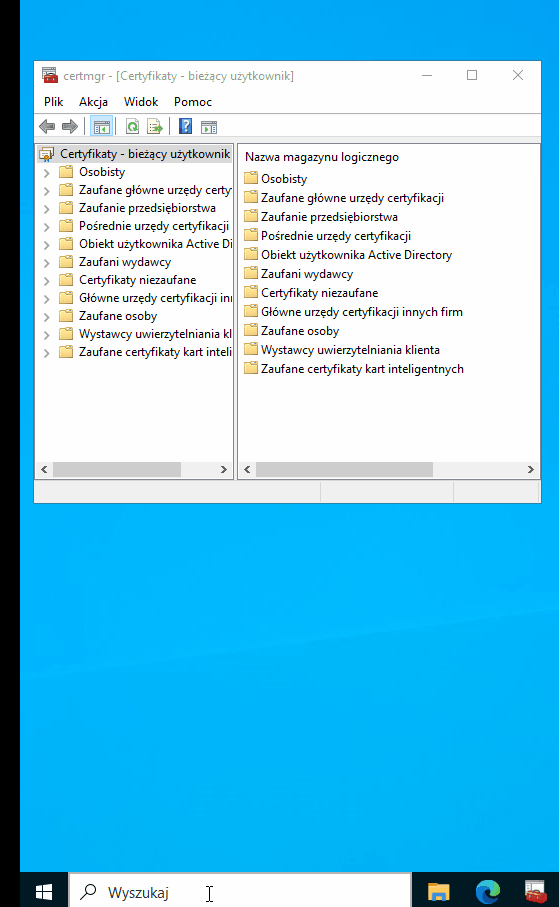559x907 pixels.
Task: Expand the Zaufane osoby tree node
Action: pos(47,316)
